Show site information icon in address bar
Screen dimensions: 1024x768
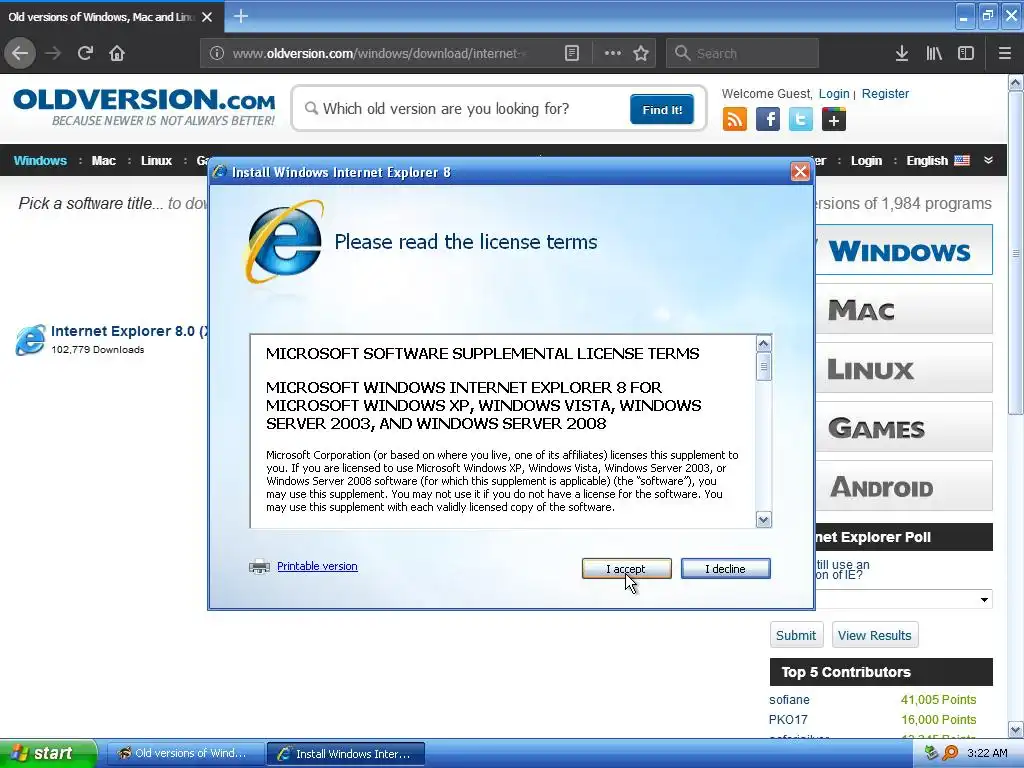[x=216, y=53]
